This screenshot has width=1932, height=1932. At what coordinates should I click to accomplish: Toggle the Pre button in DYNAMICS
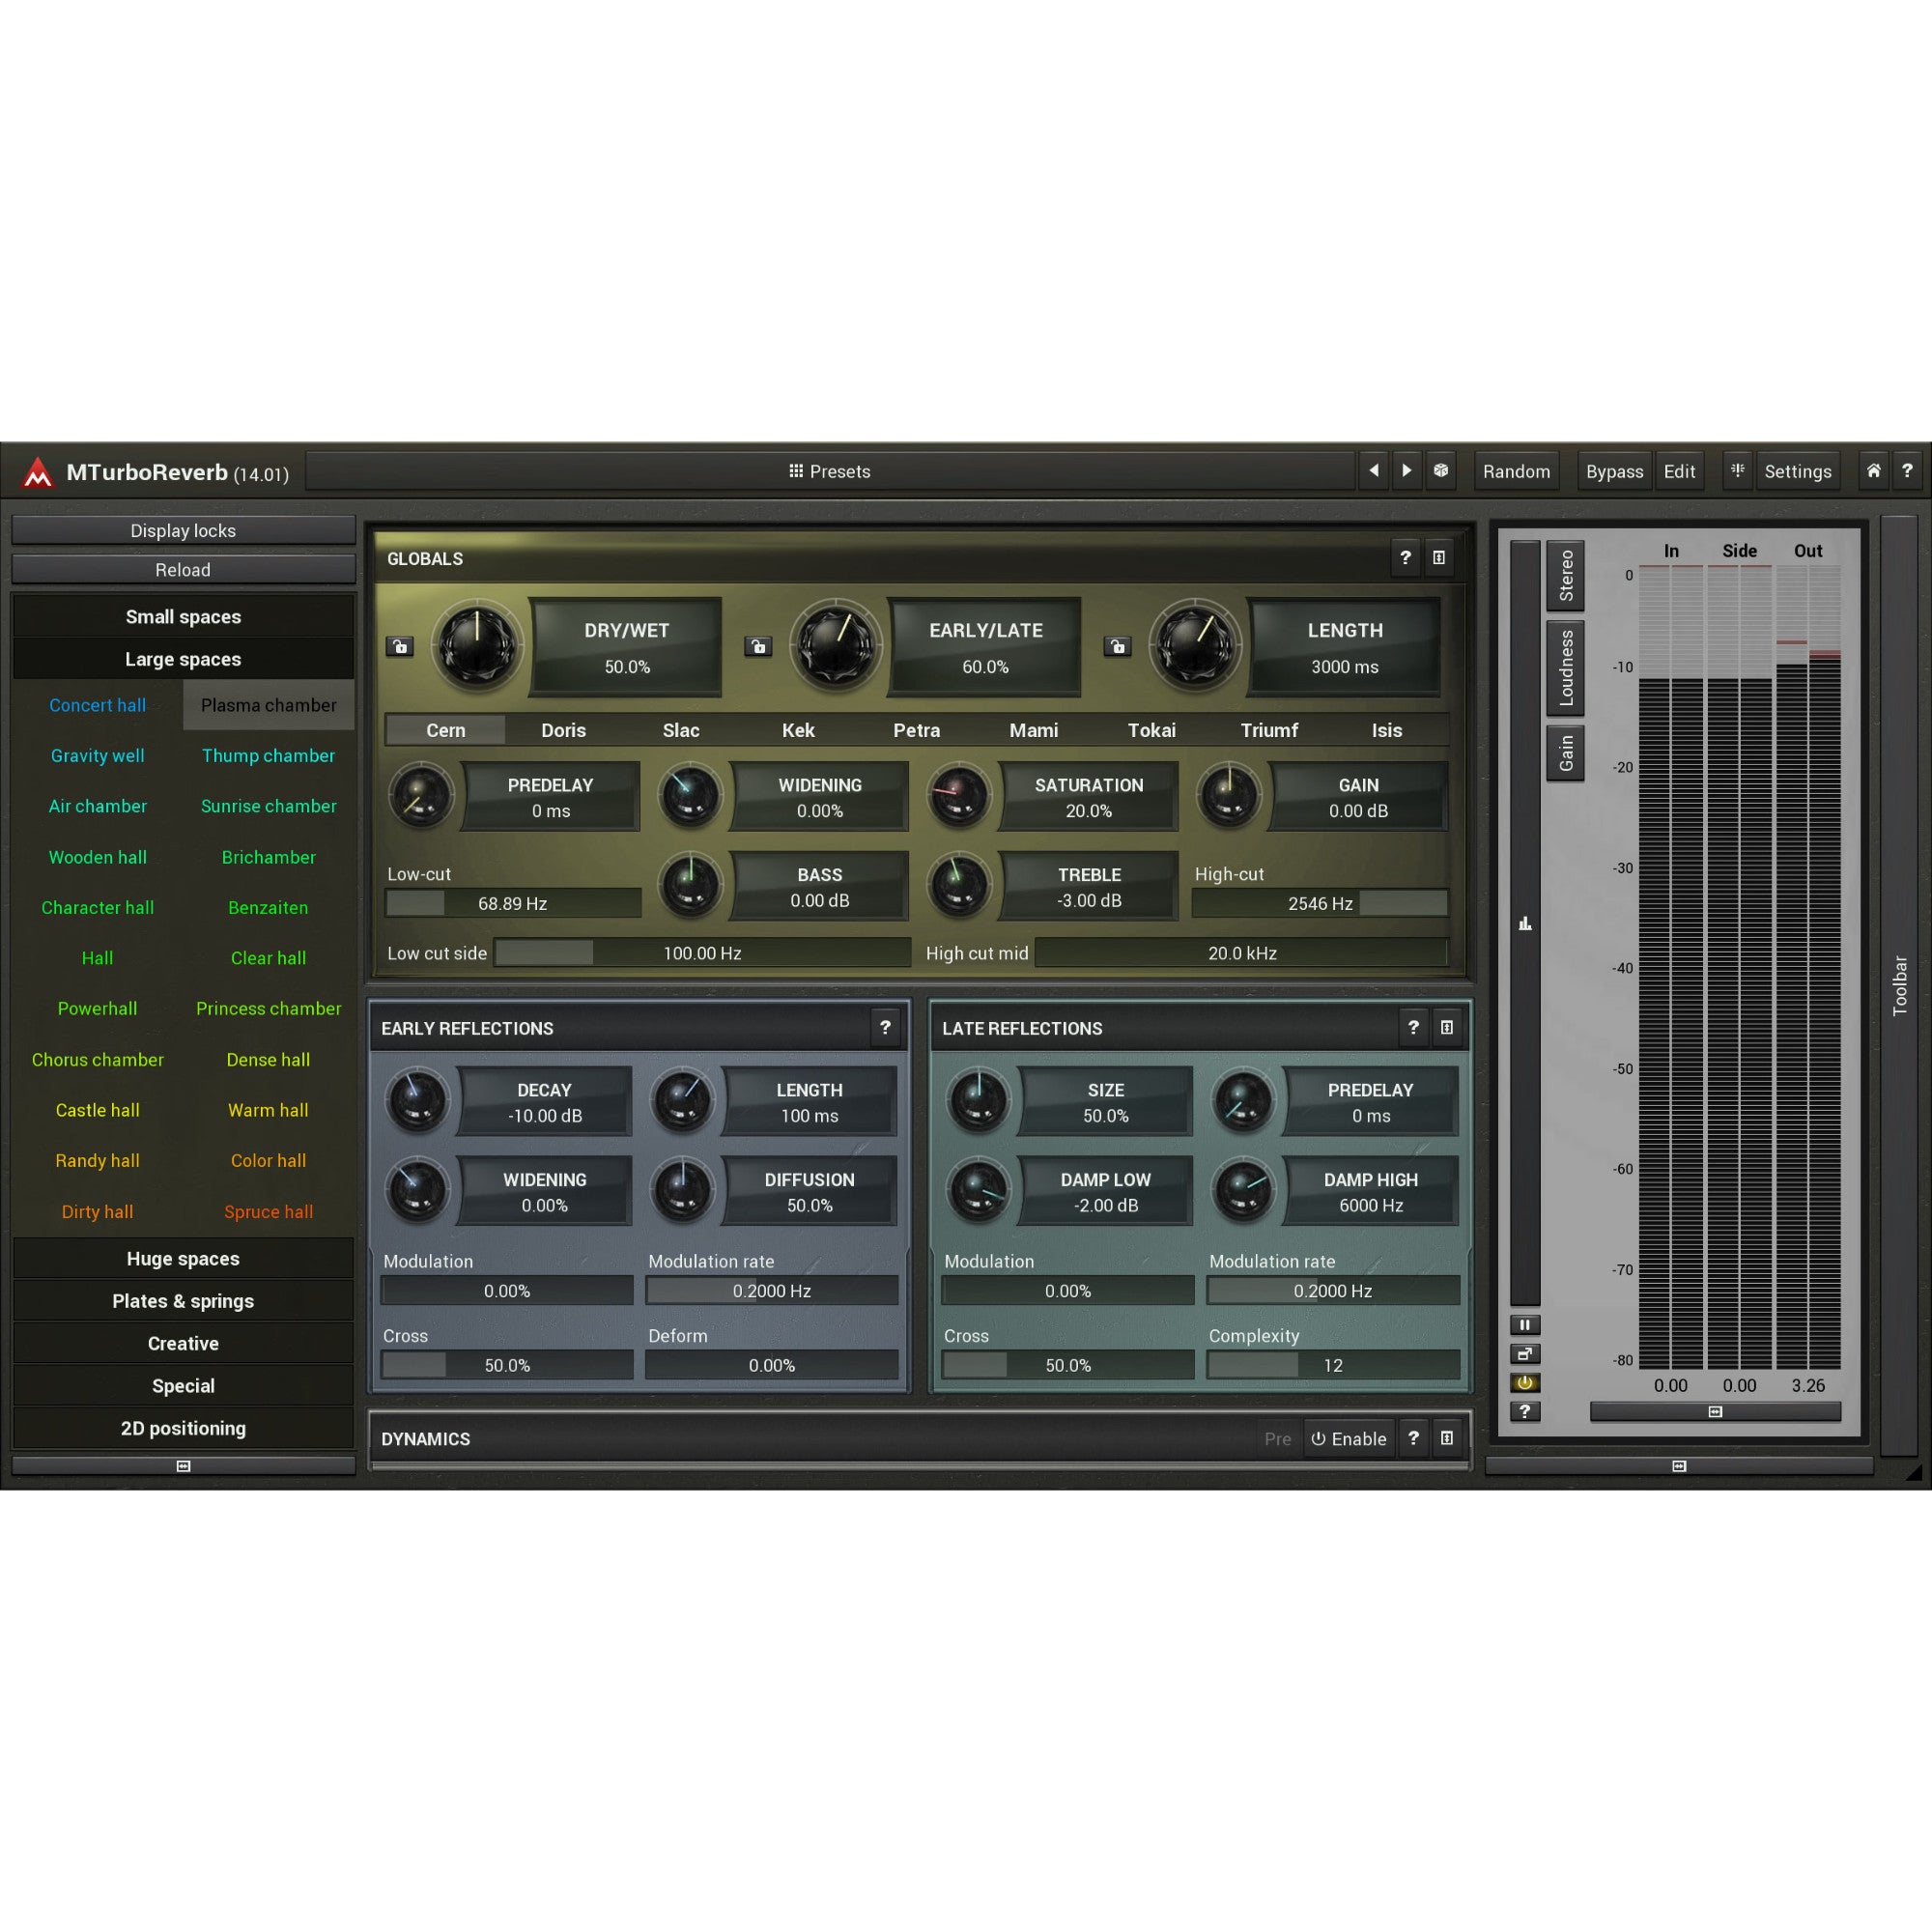(x=1277, y=1438)
